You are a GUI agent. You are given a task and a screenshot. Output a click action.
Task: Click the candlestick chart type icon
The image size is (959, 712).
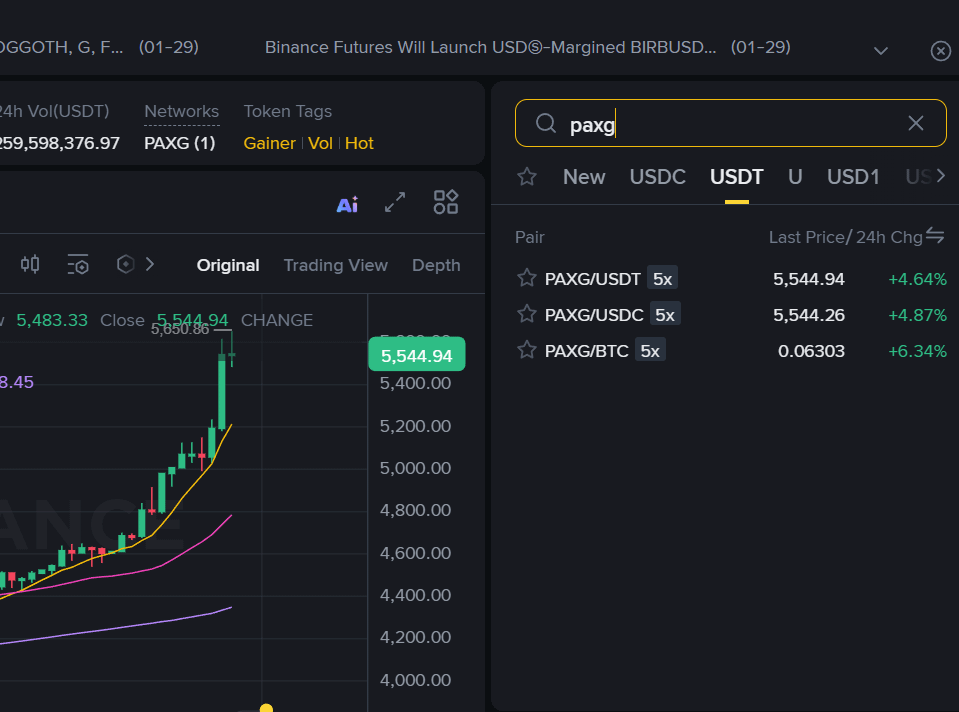[30, 265]
